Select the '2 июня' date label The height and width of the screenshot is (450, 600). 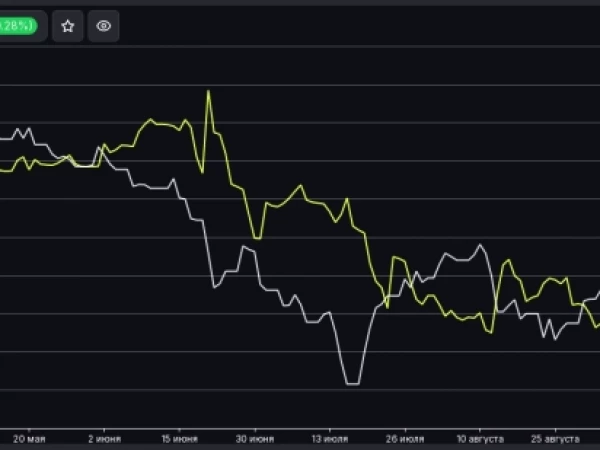[x=104, y=439]
